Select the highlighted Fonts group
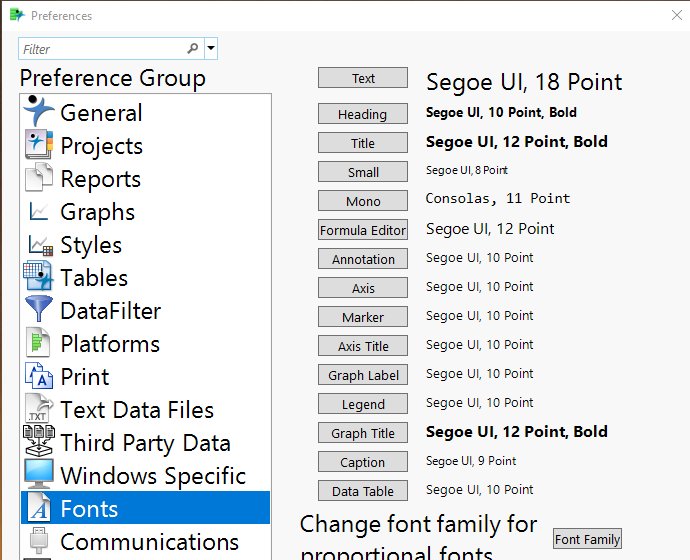This screenshot has width=690, height=560. click(x=145, y=508)
